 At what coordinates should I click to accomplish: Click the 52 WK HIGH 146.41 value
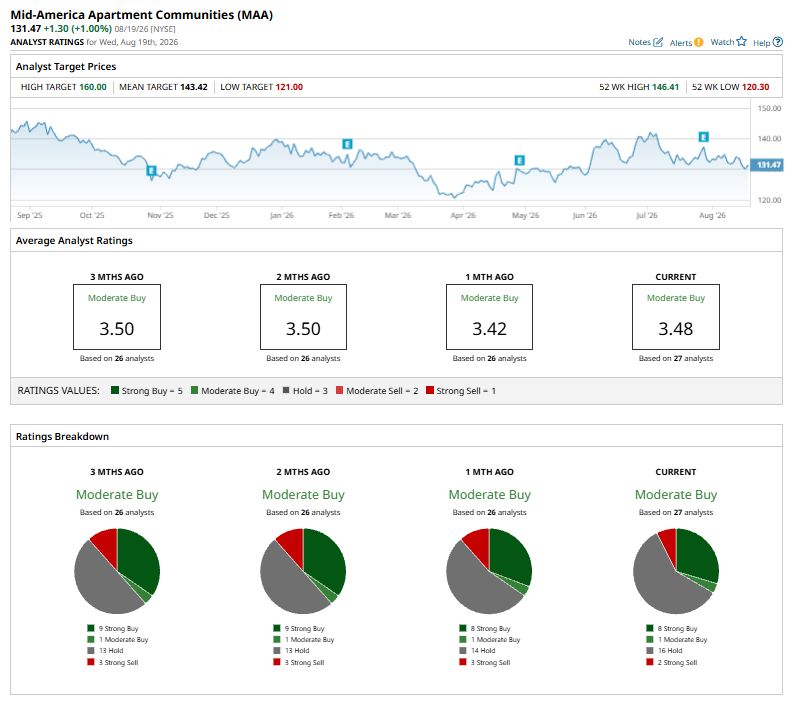(666, 87)
